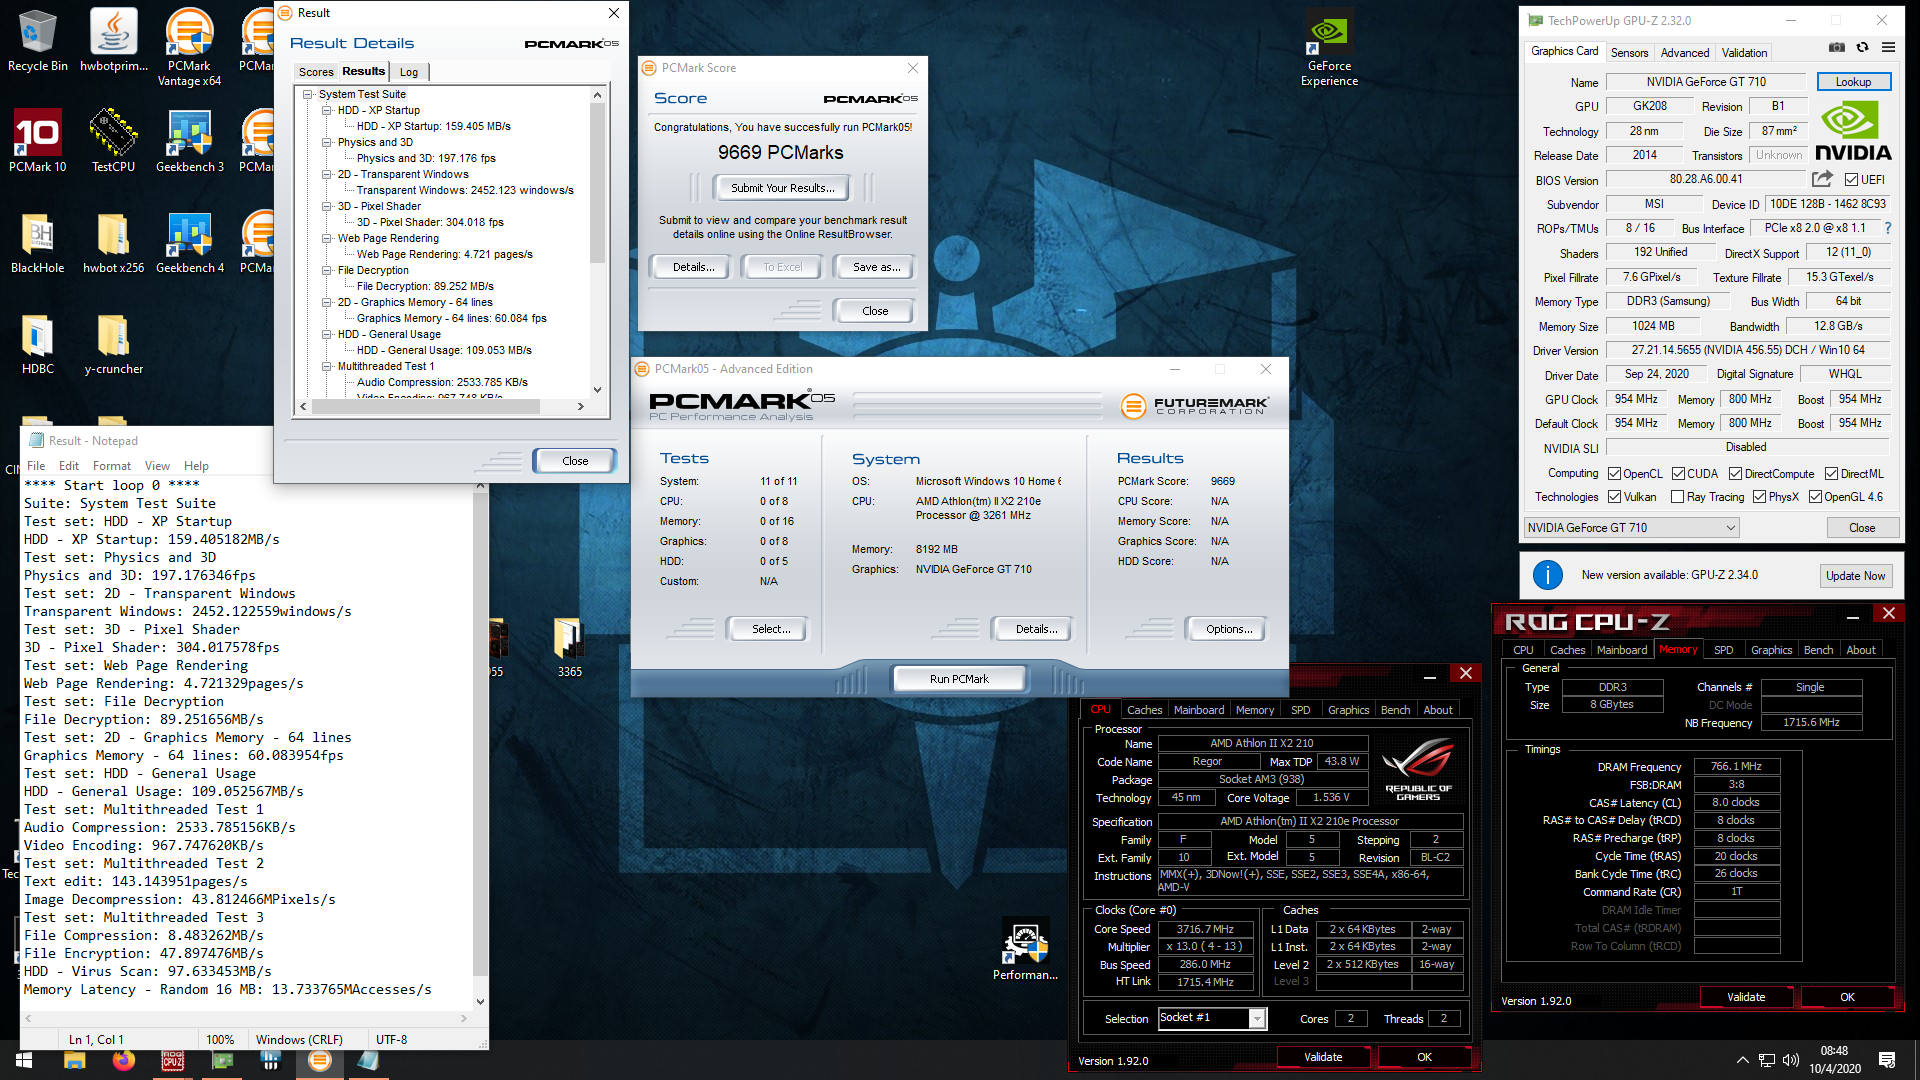Toggle the DirectML checkbox
Viewport: 1920px width, 1080px height.
click(x=1831, y=474)
